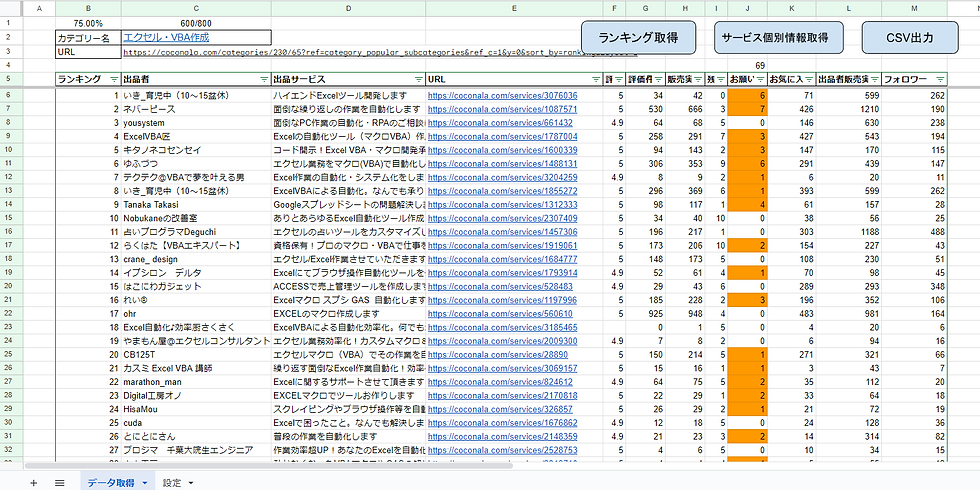
Task: Select seller cell CB125T
Action: [x=196, y=354]
